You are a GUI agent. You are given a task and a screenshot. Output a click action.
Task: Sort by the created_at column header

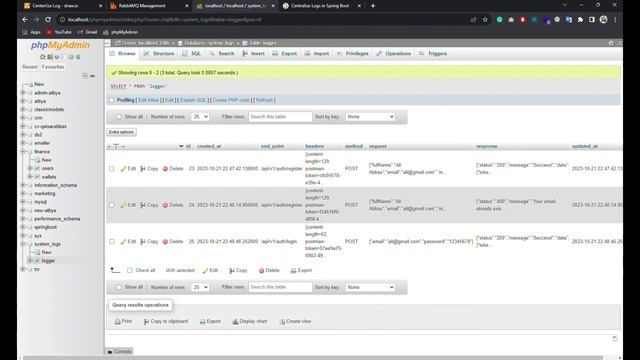coord(209,146)
